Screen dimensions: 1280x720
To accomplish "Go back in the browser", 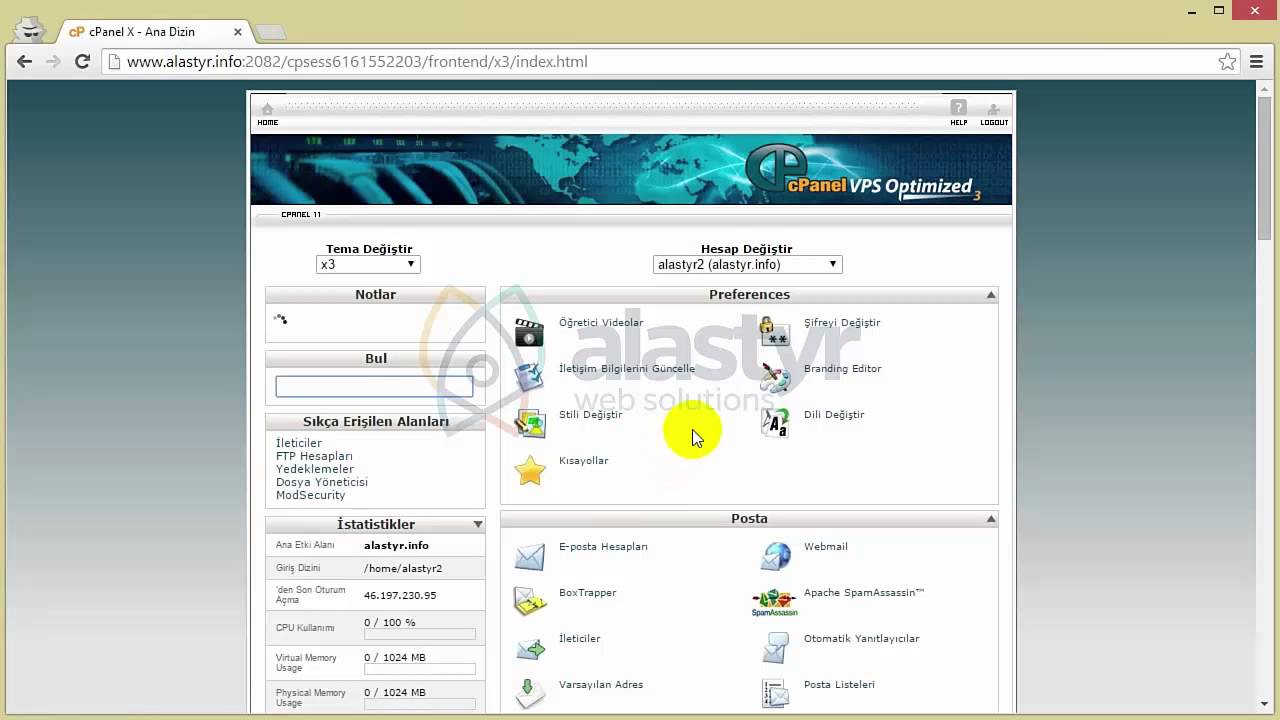I will [25, 62].
